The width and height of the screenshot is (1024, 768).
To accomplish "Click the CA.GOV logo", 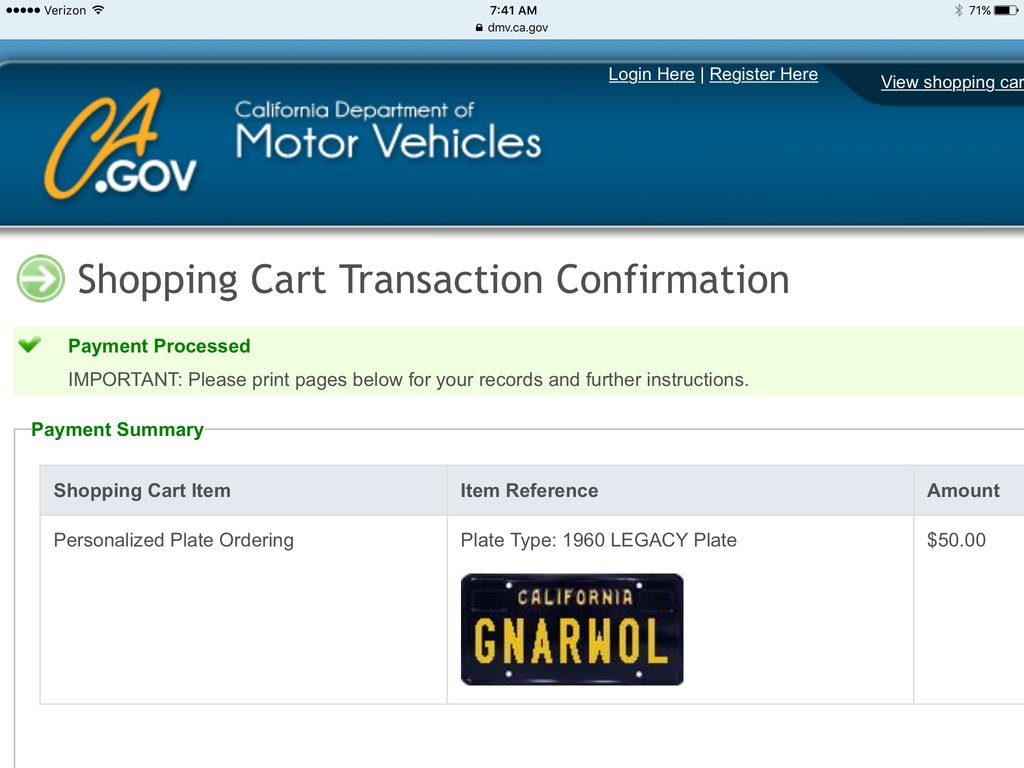I will click(x=120, y=143).
